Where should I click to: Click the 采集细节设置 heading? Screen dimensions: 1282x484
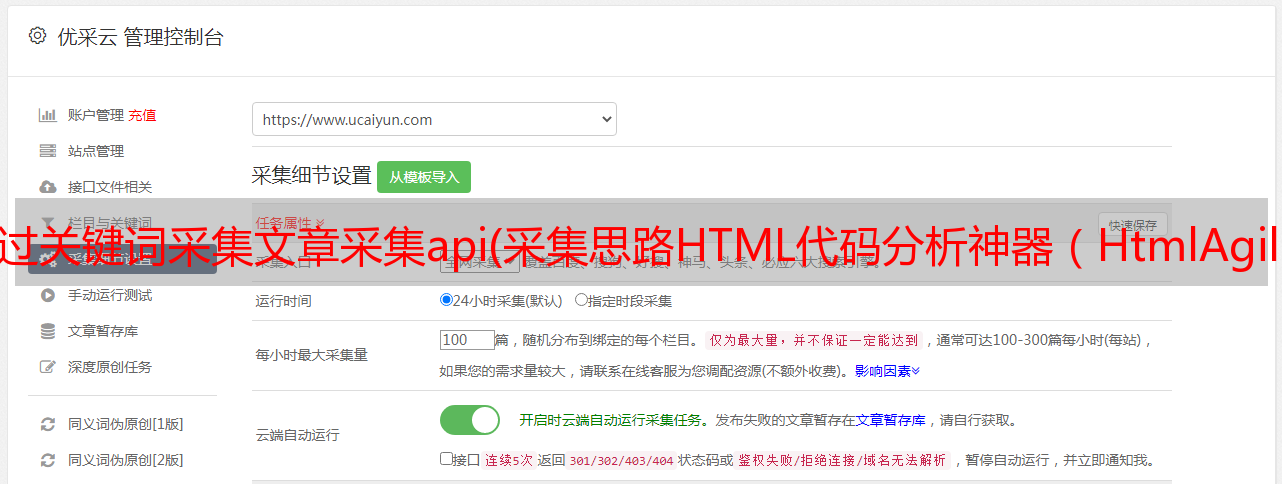312,176
